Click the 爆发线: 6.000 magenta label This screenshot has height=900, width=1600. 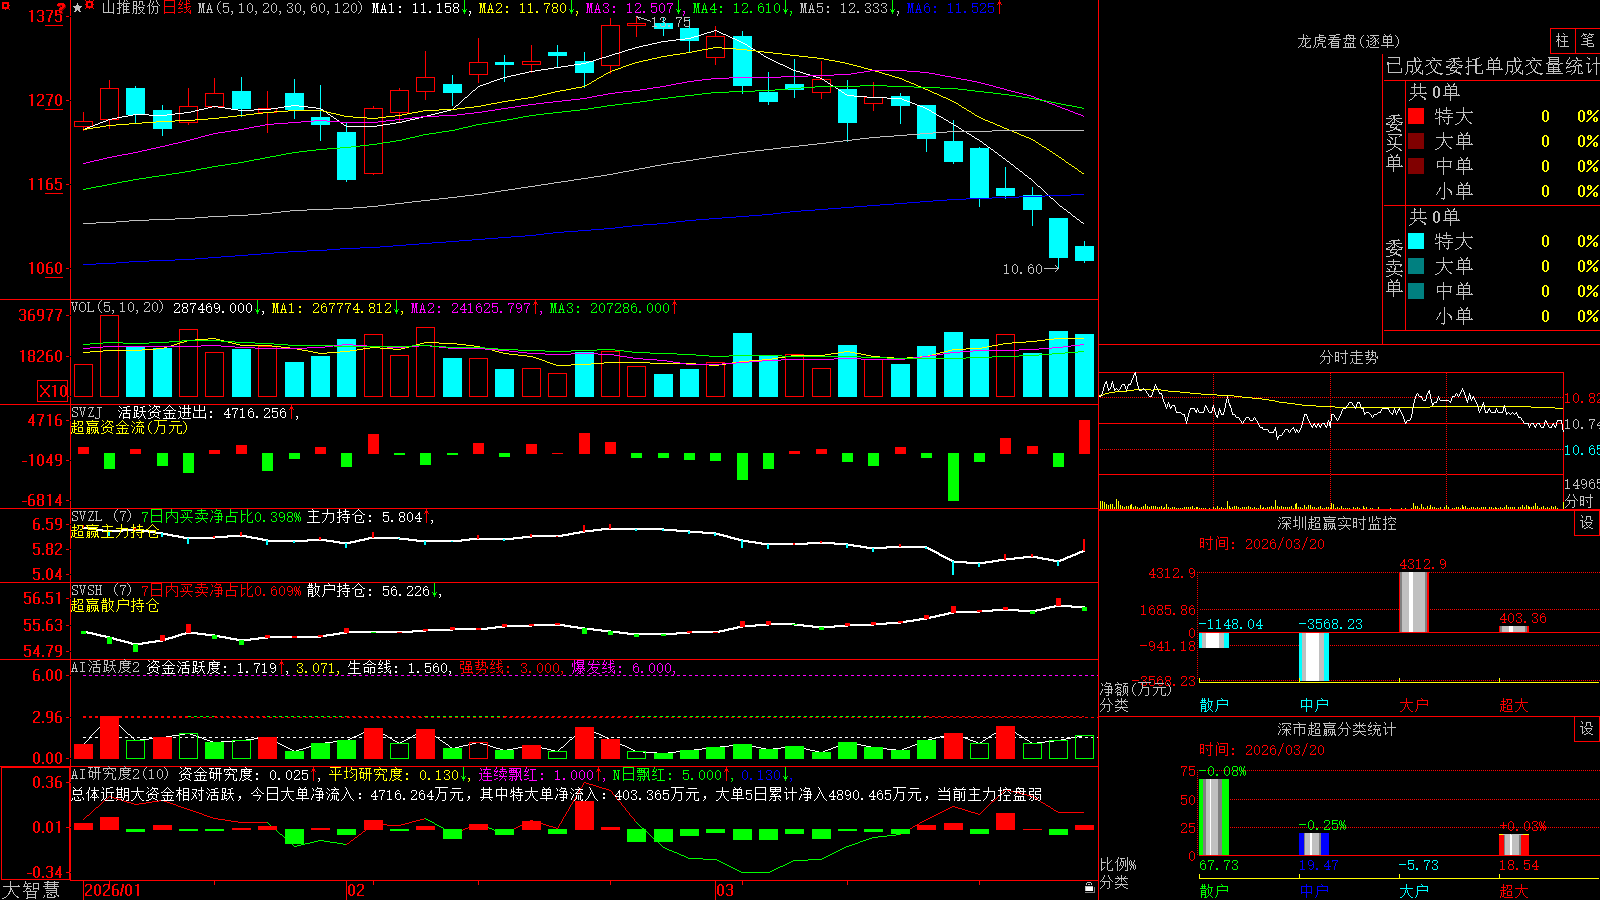tap(623, 667)
